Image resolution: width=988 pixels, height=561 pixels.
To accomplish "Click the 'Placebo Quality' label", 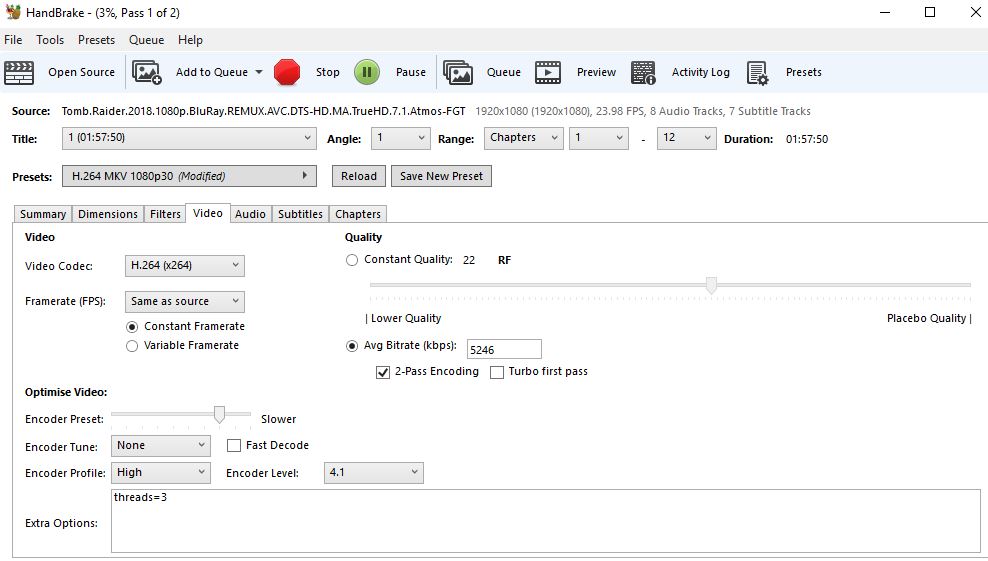I will (x=926, y=319).
